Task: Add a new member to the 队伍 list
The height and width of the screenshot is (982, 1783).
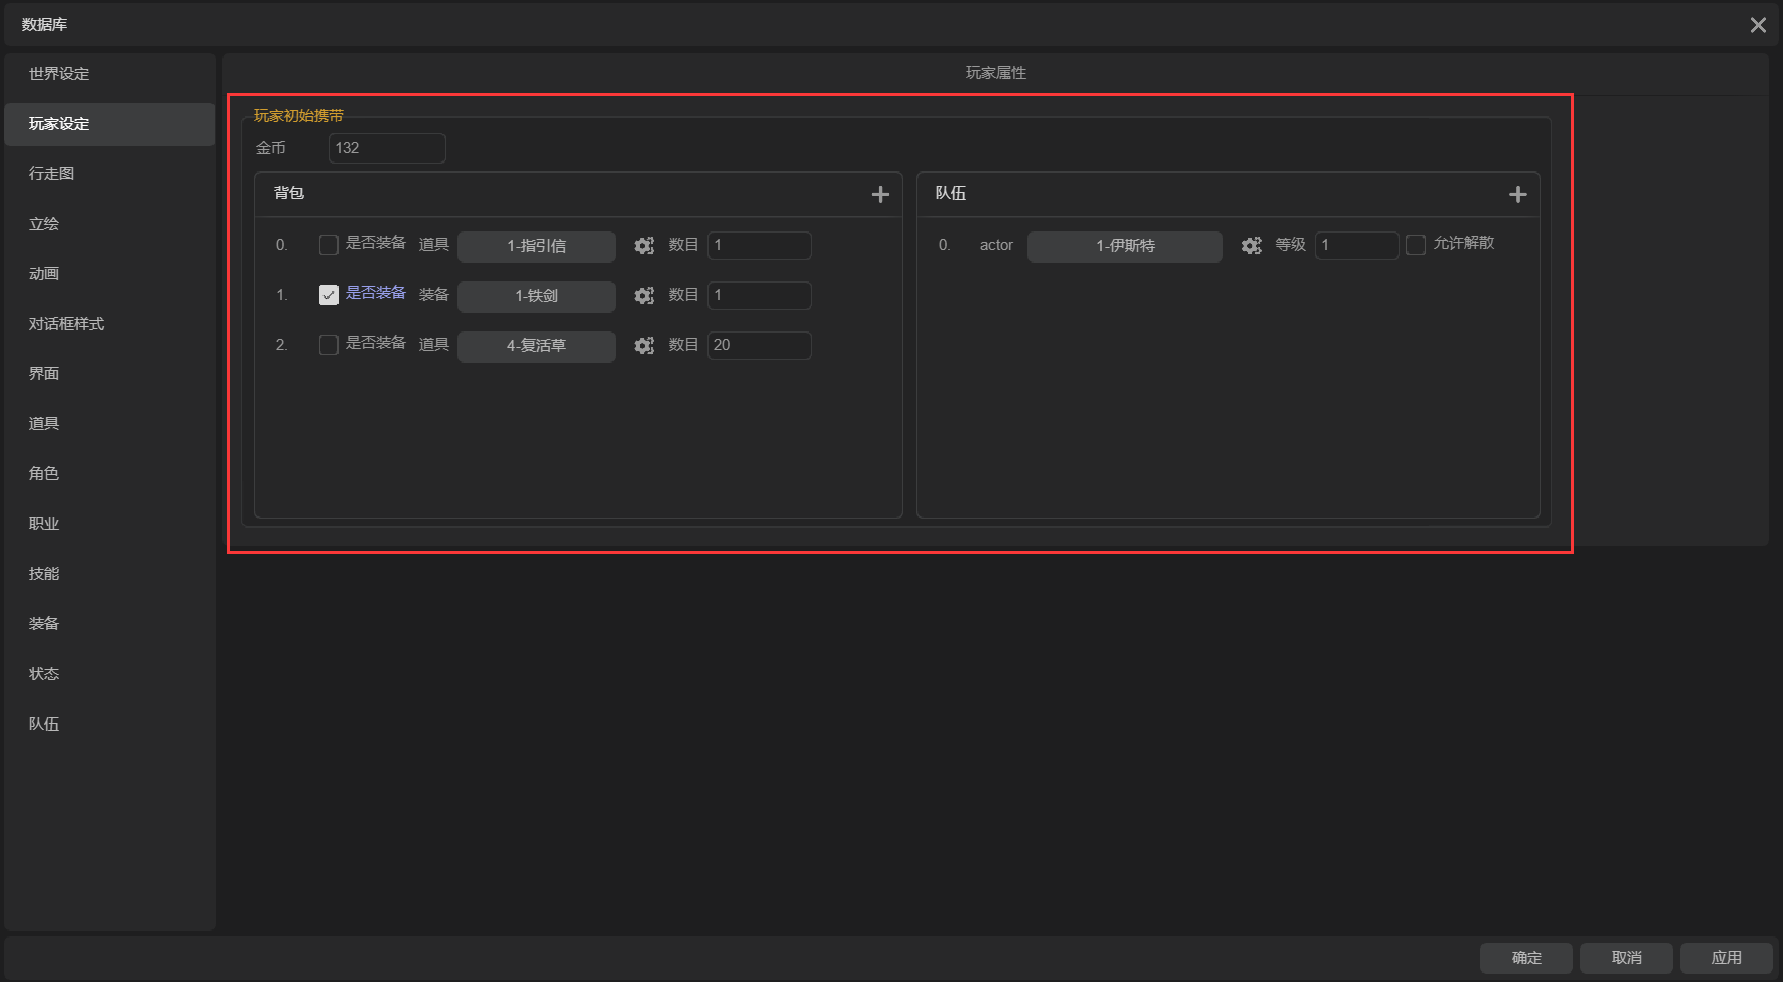Action: 1517,195
